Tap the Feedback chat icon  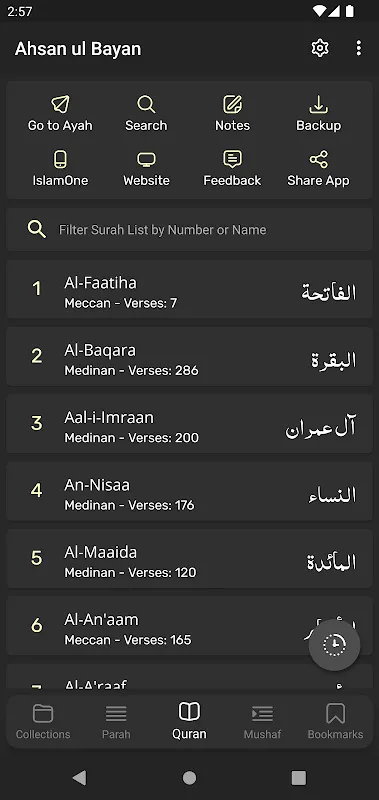point(232,160)
